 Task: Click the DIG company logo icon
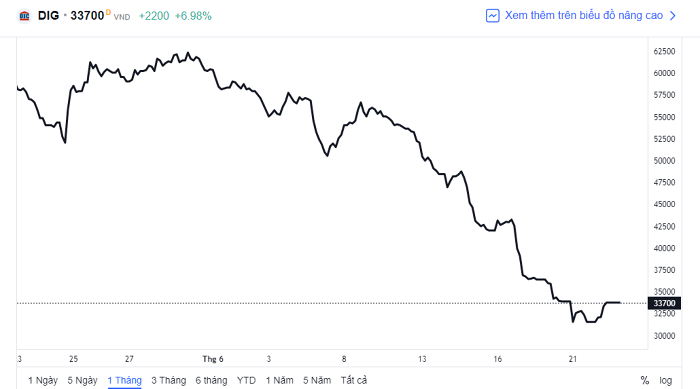24,16
